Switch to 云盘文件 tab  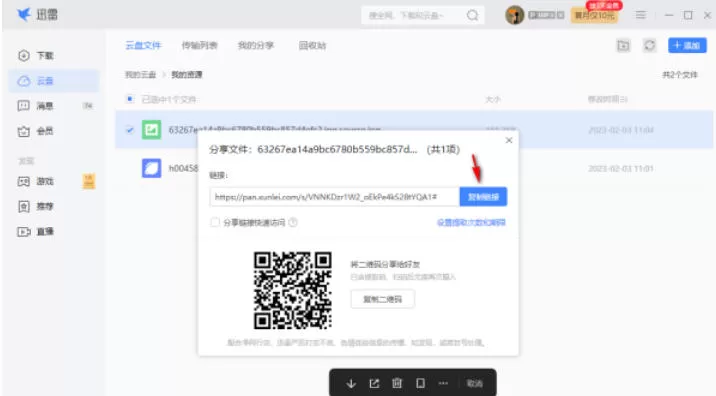pos(143,45)
